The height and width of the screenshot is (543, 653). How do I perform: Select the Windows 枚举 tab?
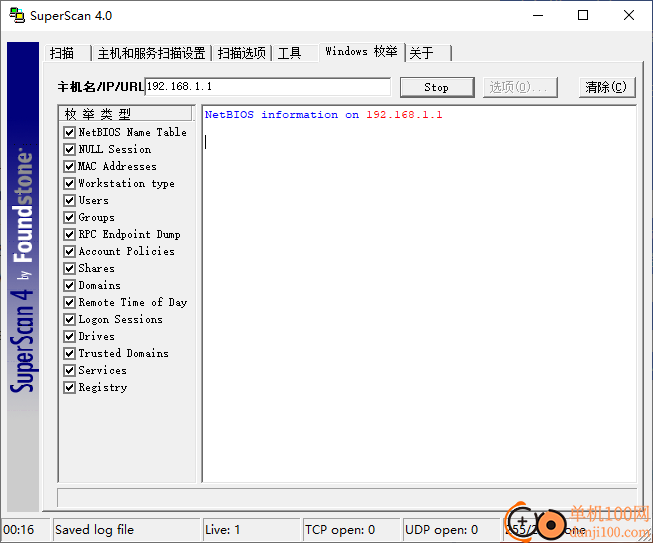tap(361, 52)
